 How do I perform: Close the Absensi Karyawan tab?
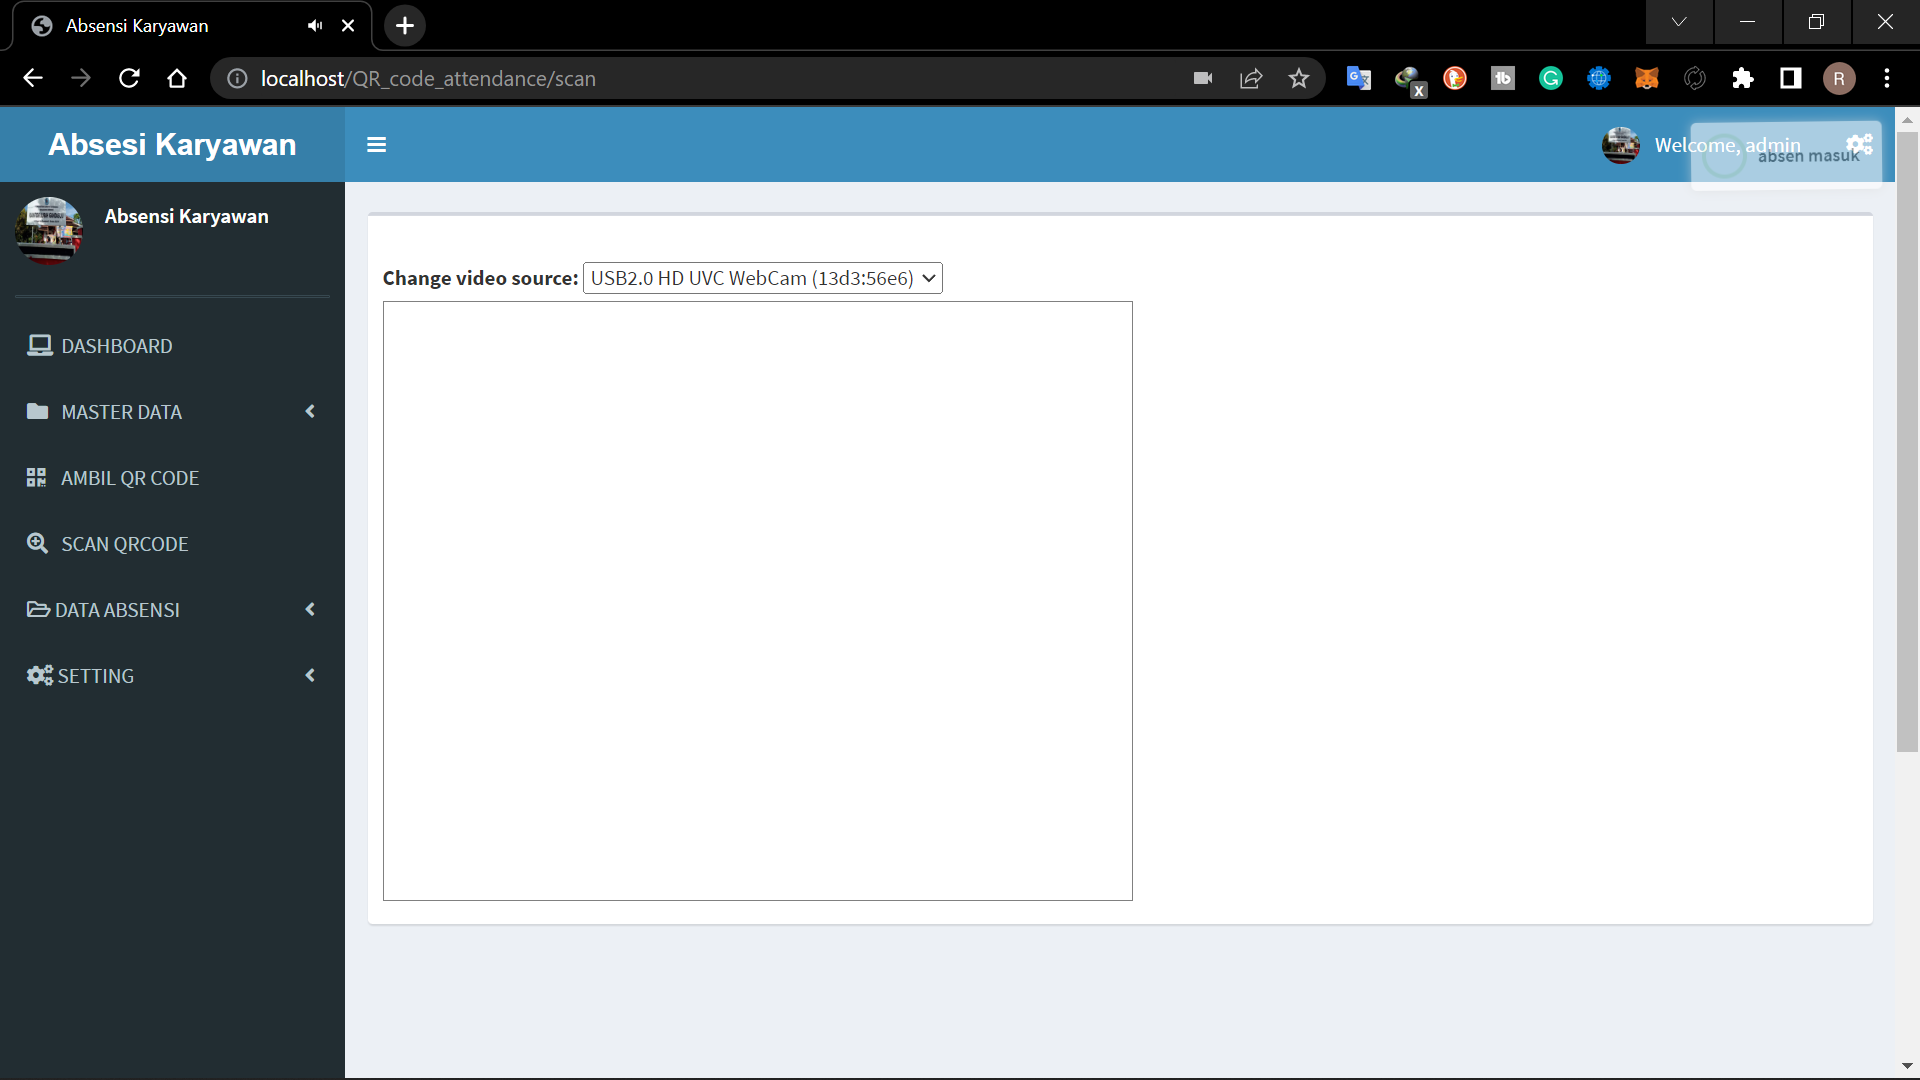(348, 25)
